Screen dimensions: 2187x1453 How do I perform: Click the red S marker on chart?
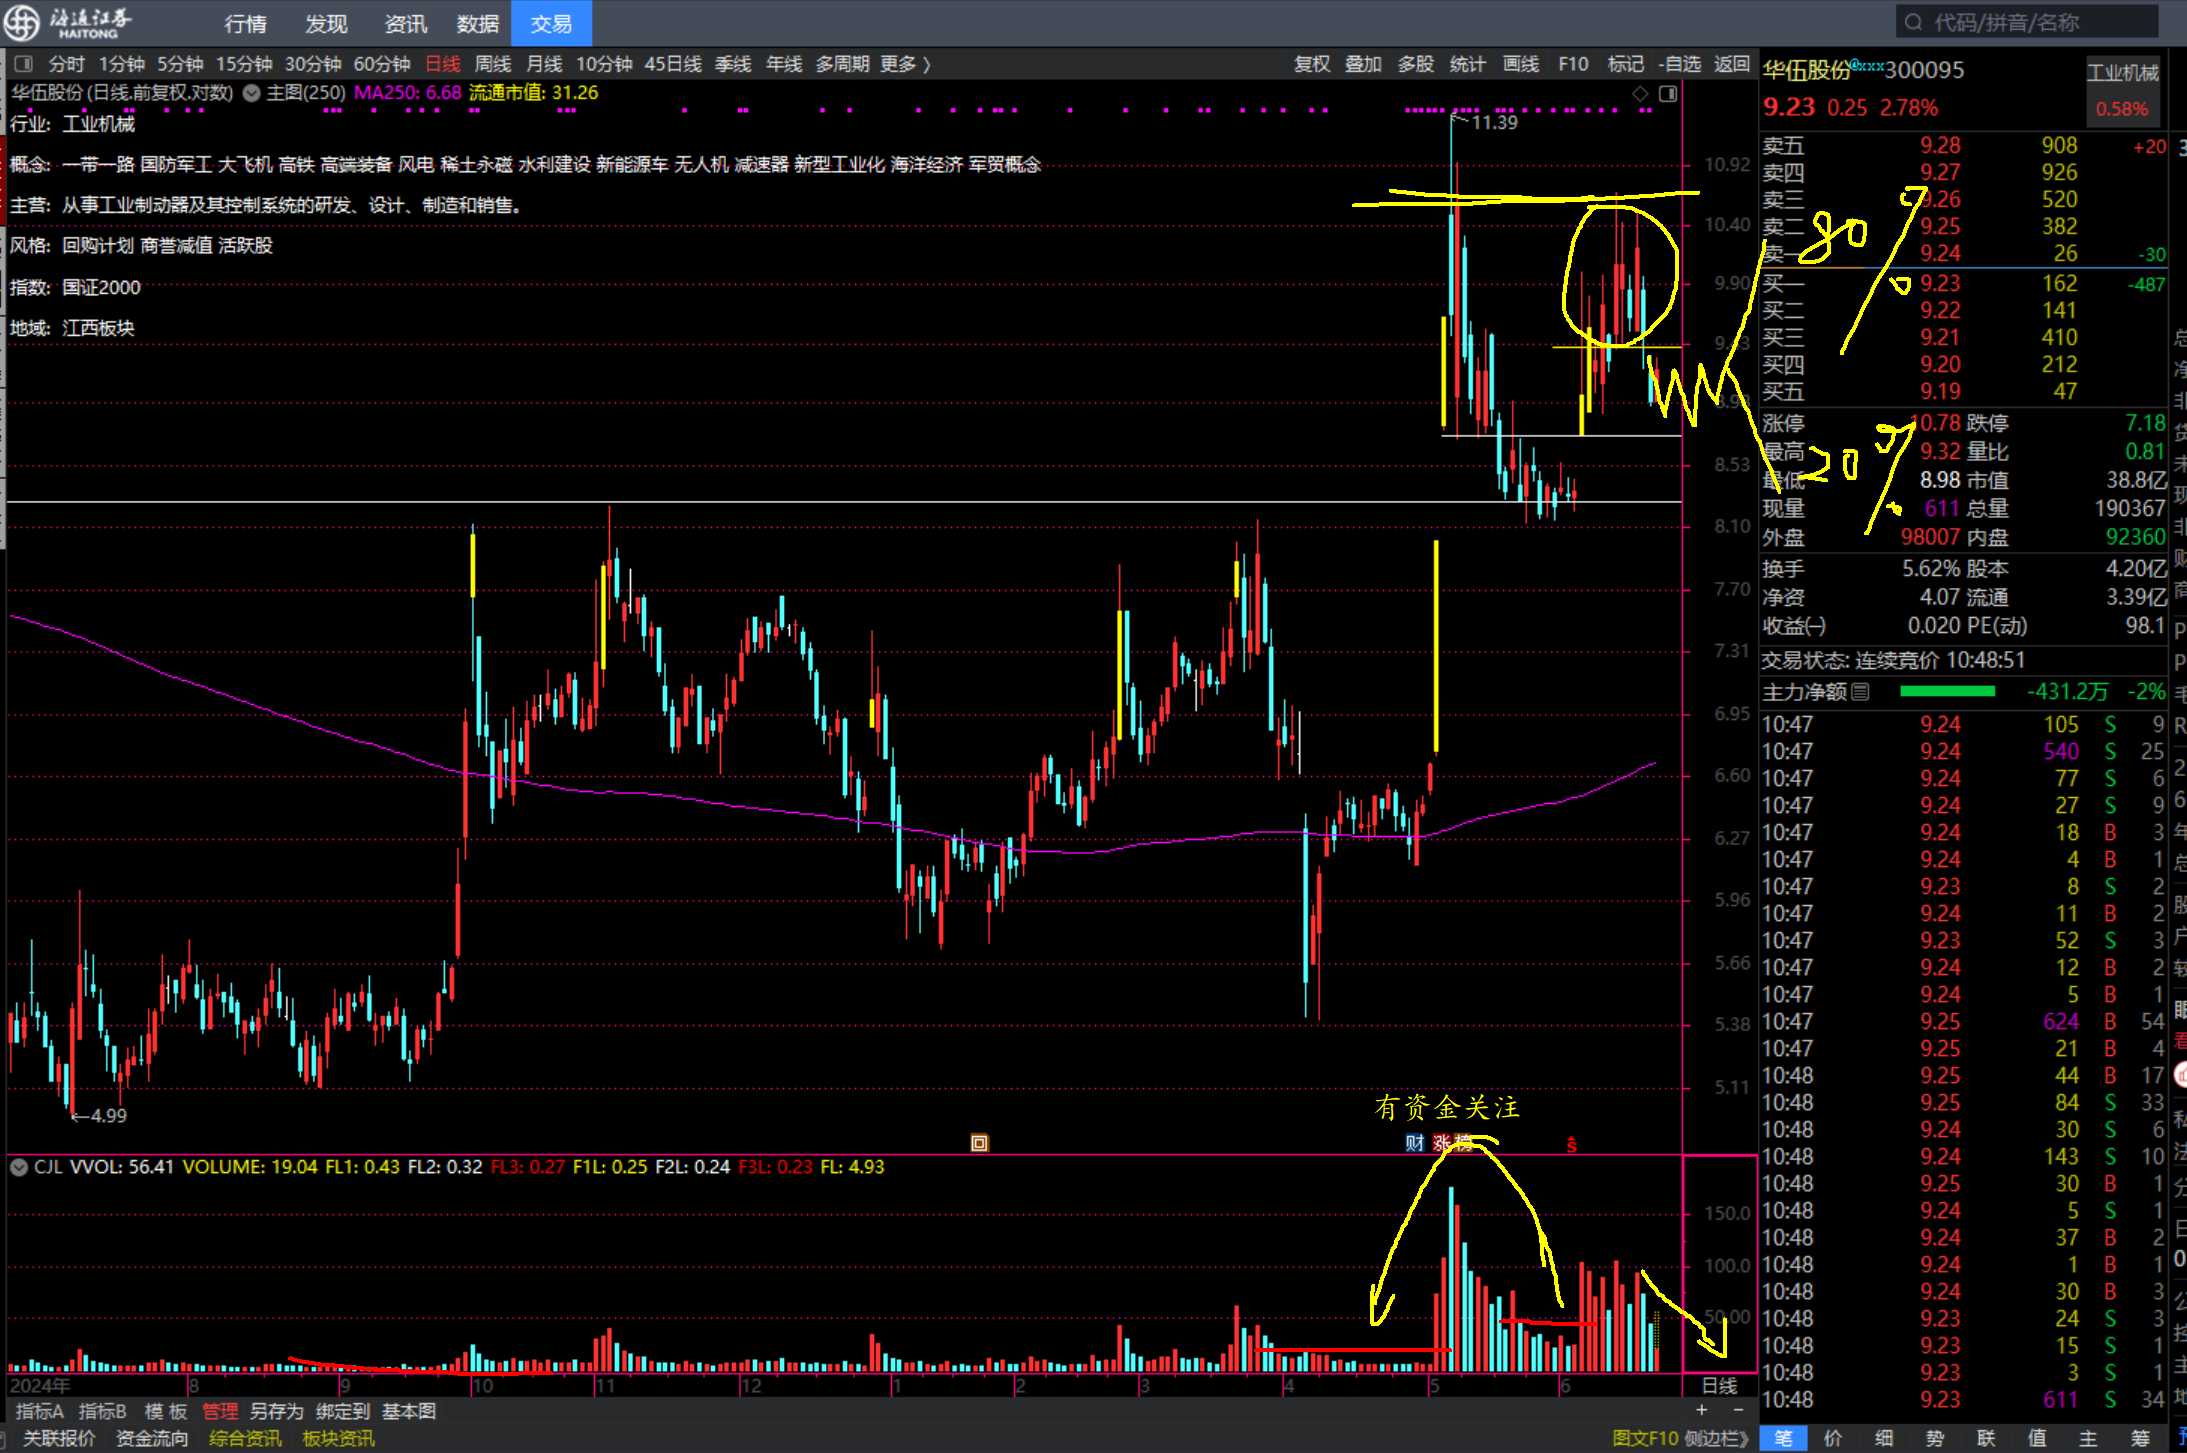point(1571,1144)
